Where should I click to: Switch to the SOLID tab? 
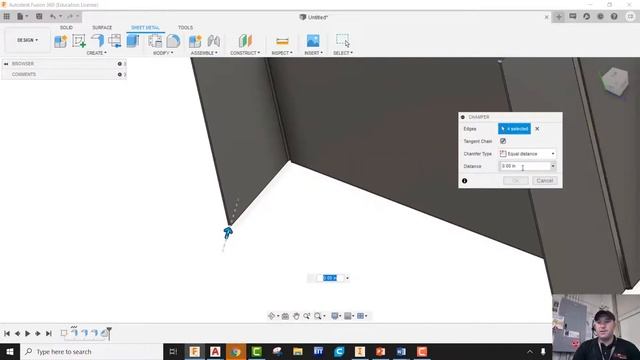click(x=66, y=27)
